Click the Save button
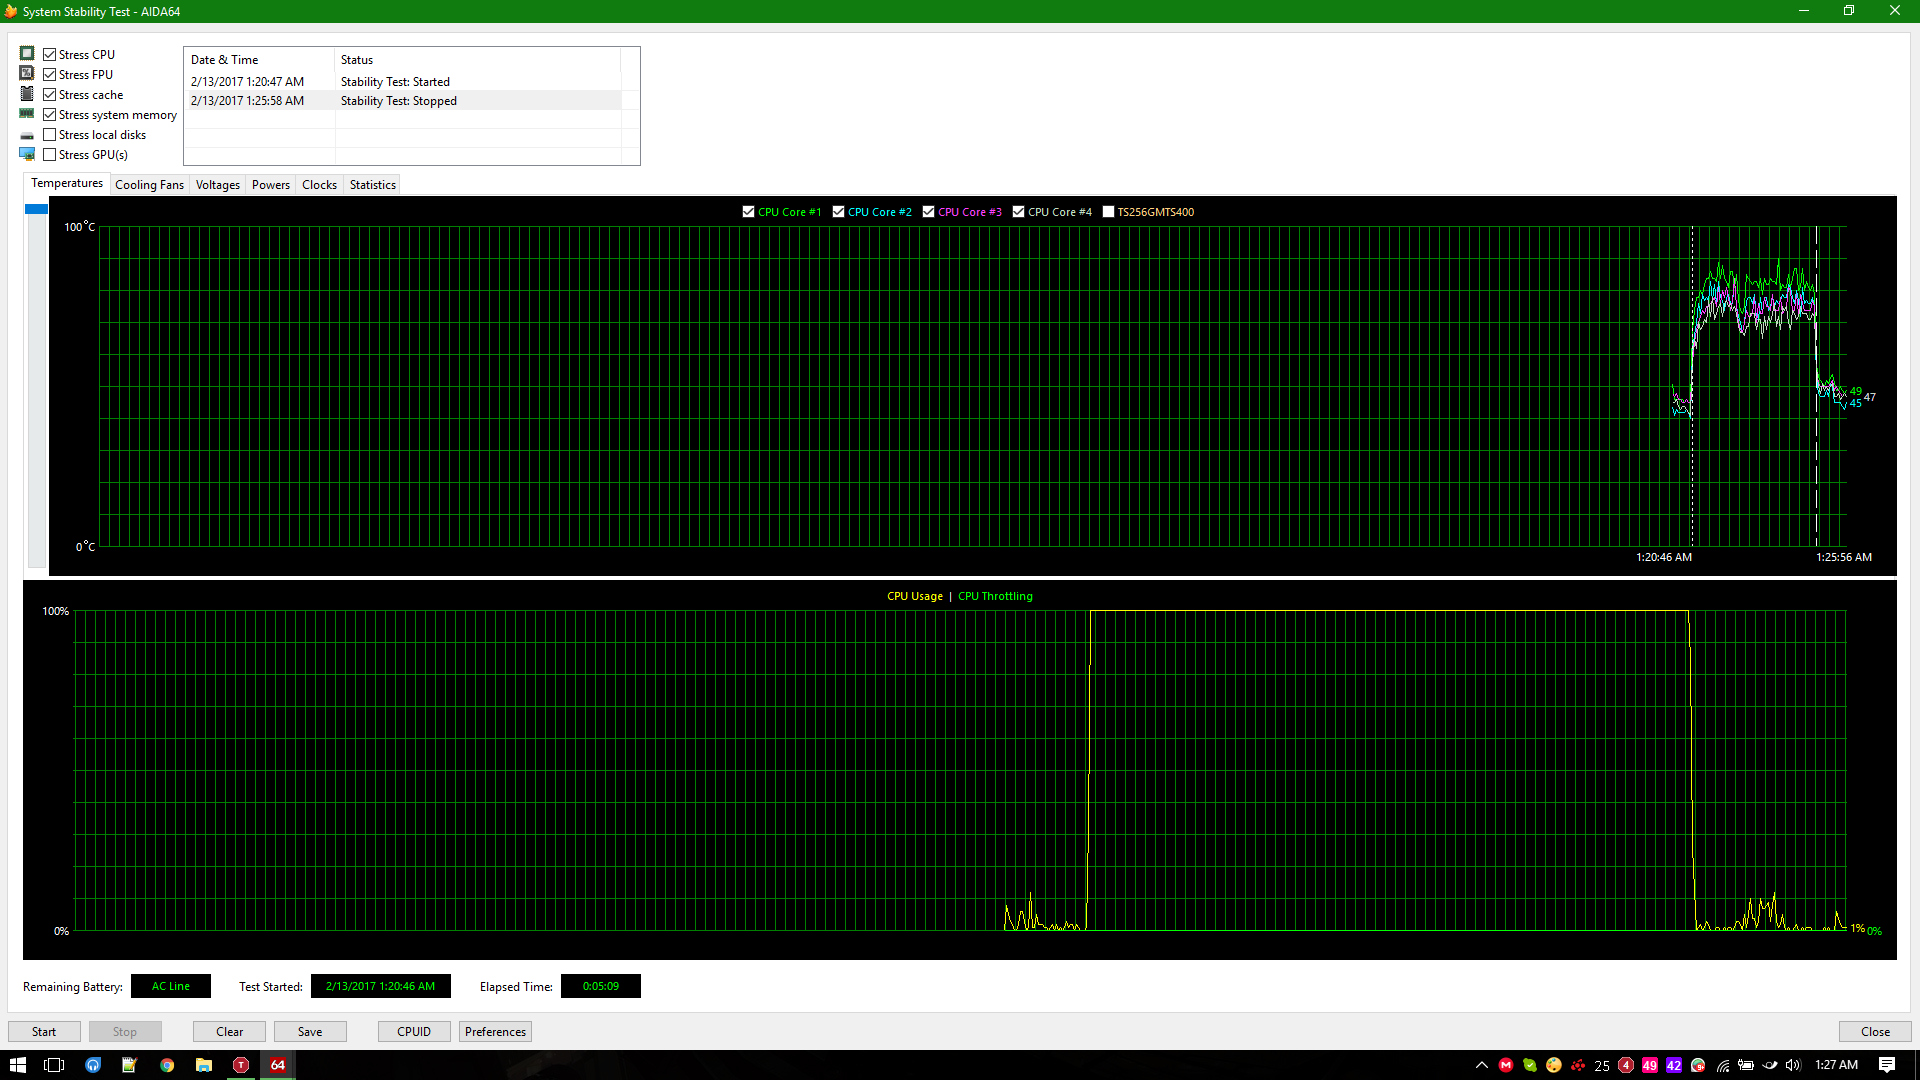Screen dimensions: 1920x1080 [310, 1032]
